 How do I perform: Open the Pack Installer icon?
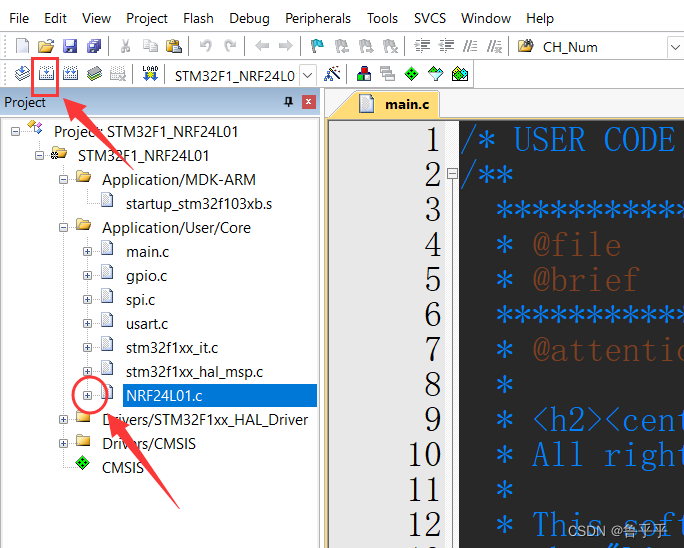click(x=460, y=74)
